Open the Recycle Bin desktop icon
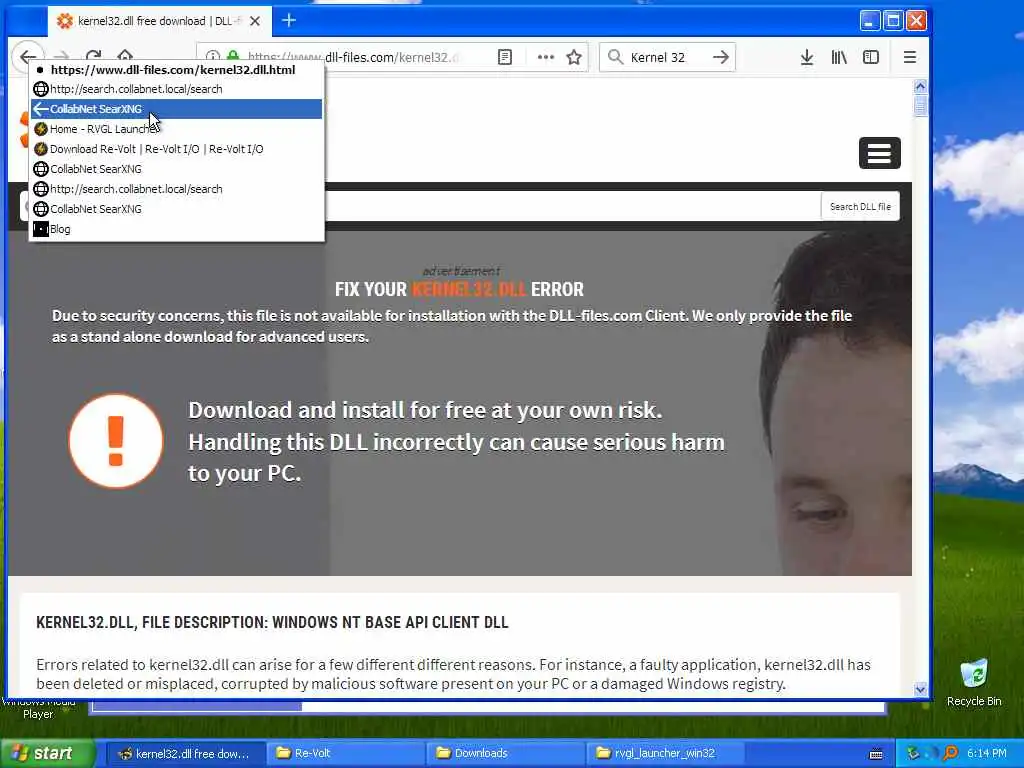 coord(974,682)
